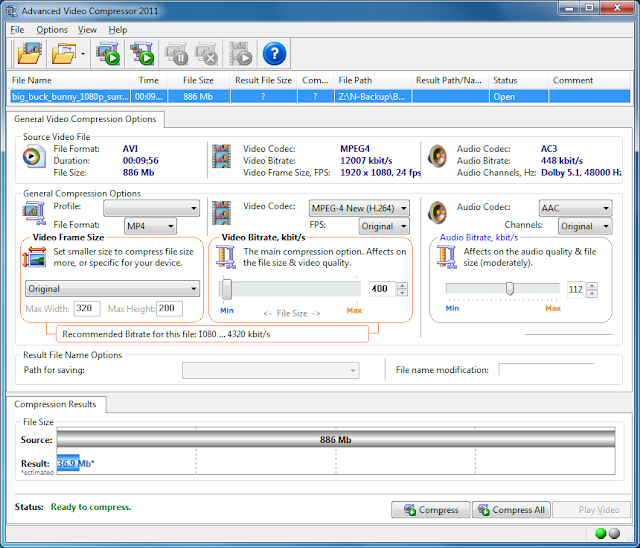
Task: Open the Video Codec H.264 dropdown
Action: click(x=359, y=208)
